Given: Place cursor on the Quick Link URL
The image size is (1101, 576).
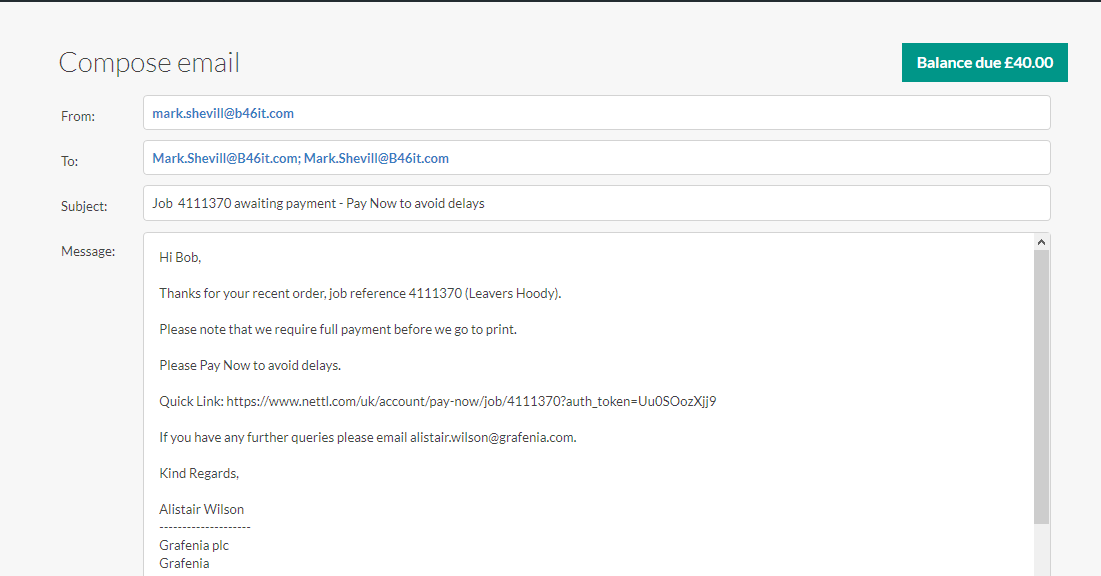Looking at the screenshot, I should click(471, 401).
